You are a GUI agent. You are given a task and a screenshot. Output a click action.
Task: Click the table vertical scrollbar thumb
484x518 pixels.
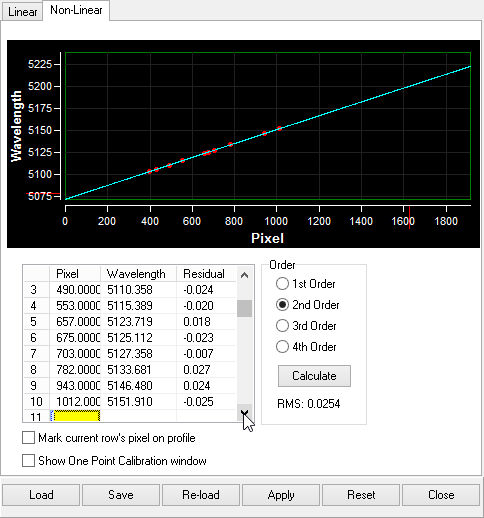click(x=244, y=308)
